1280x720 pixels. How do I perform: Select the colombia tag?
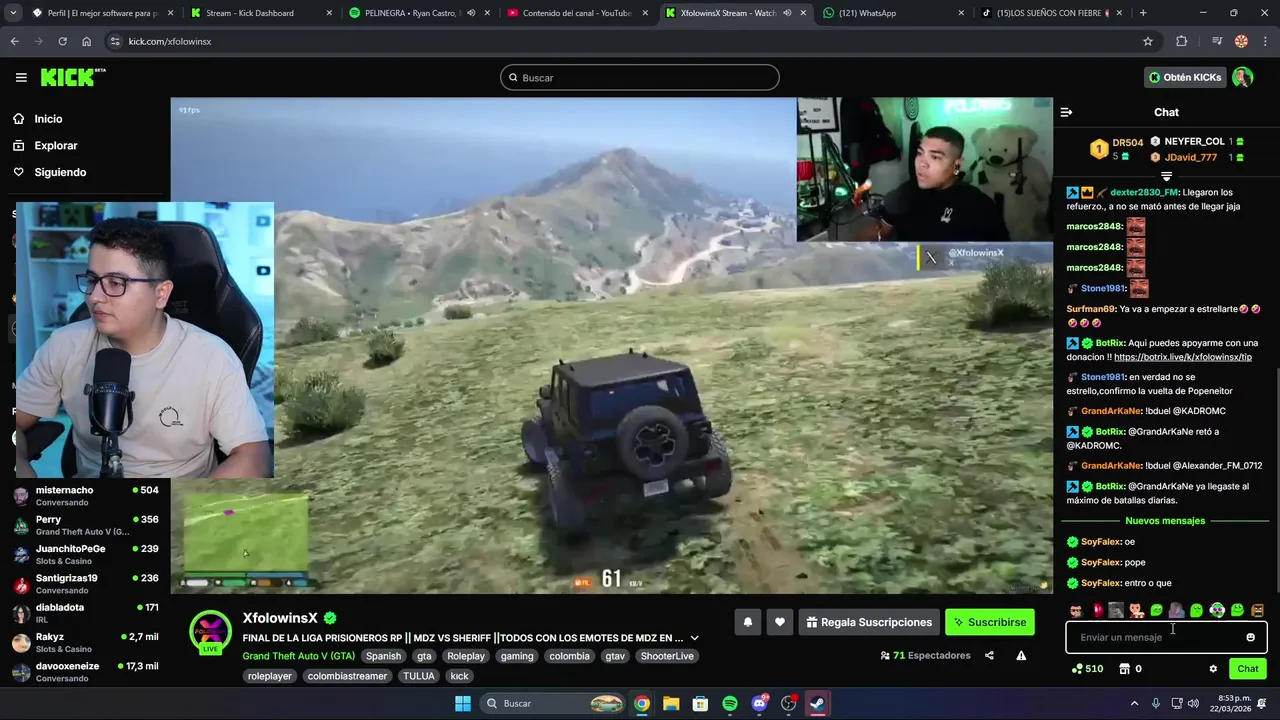pos(569,656)
